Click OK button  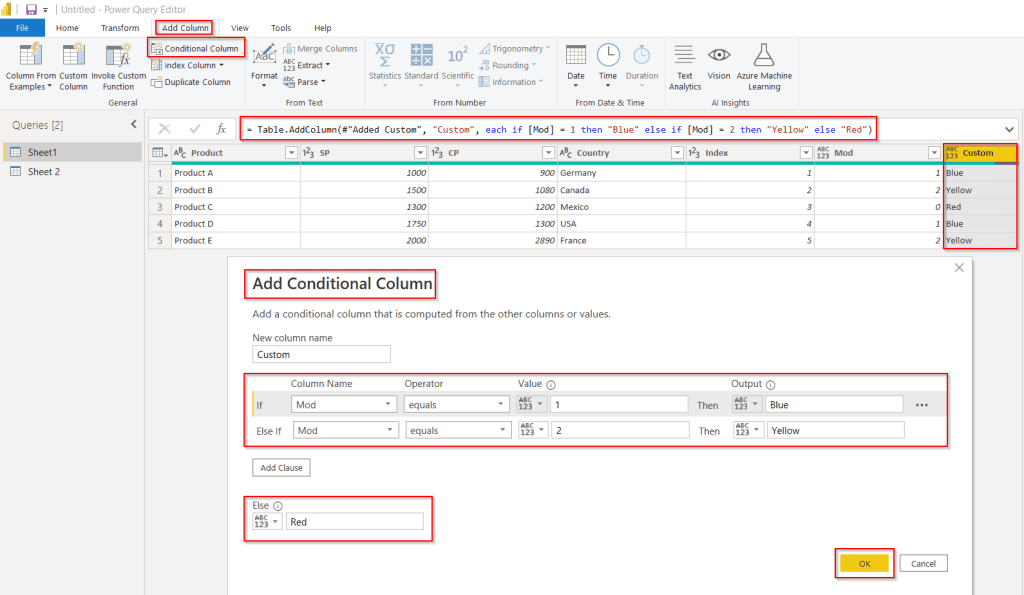click(864, 564)
